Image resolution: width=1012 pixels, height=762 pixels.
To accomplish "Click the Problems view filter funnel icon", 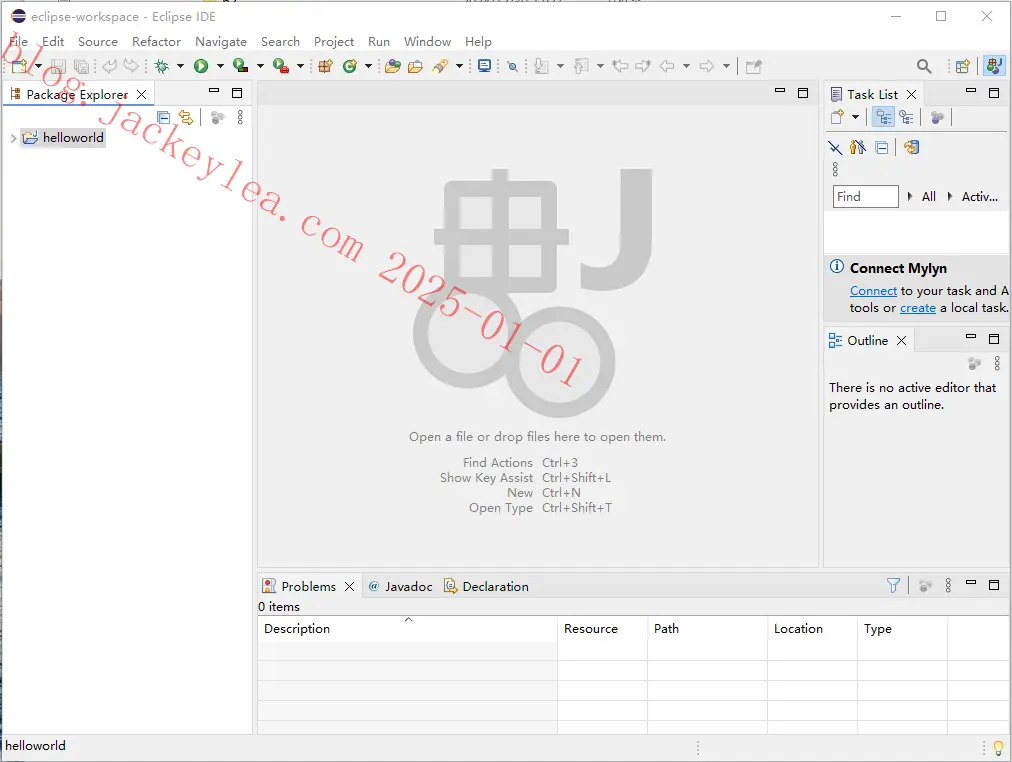I will tap(893, 586).
